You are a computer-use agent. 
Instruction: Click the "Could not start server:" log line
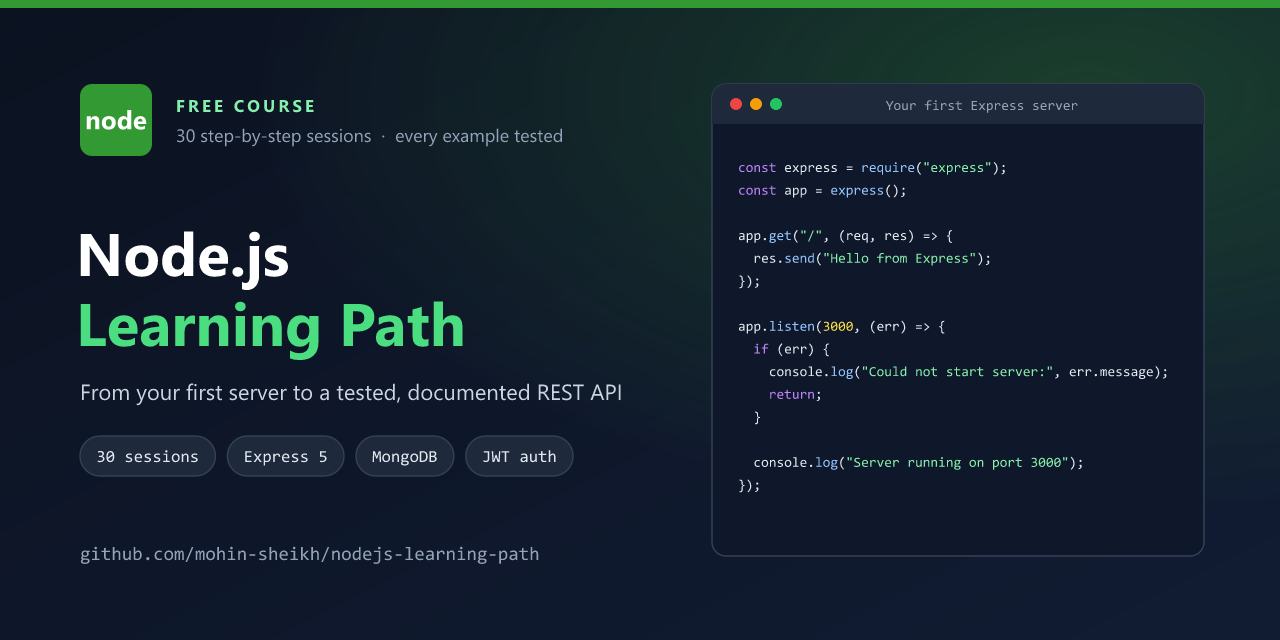click(969, 372)
